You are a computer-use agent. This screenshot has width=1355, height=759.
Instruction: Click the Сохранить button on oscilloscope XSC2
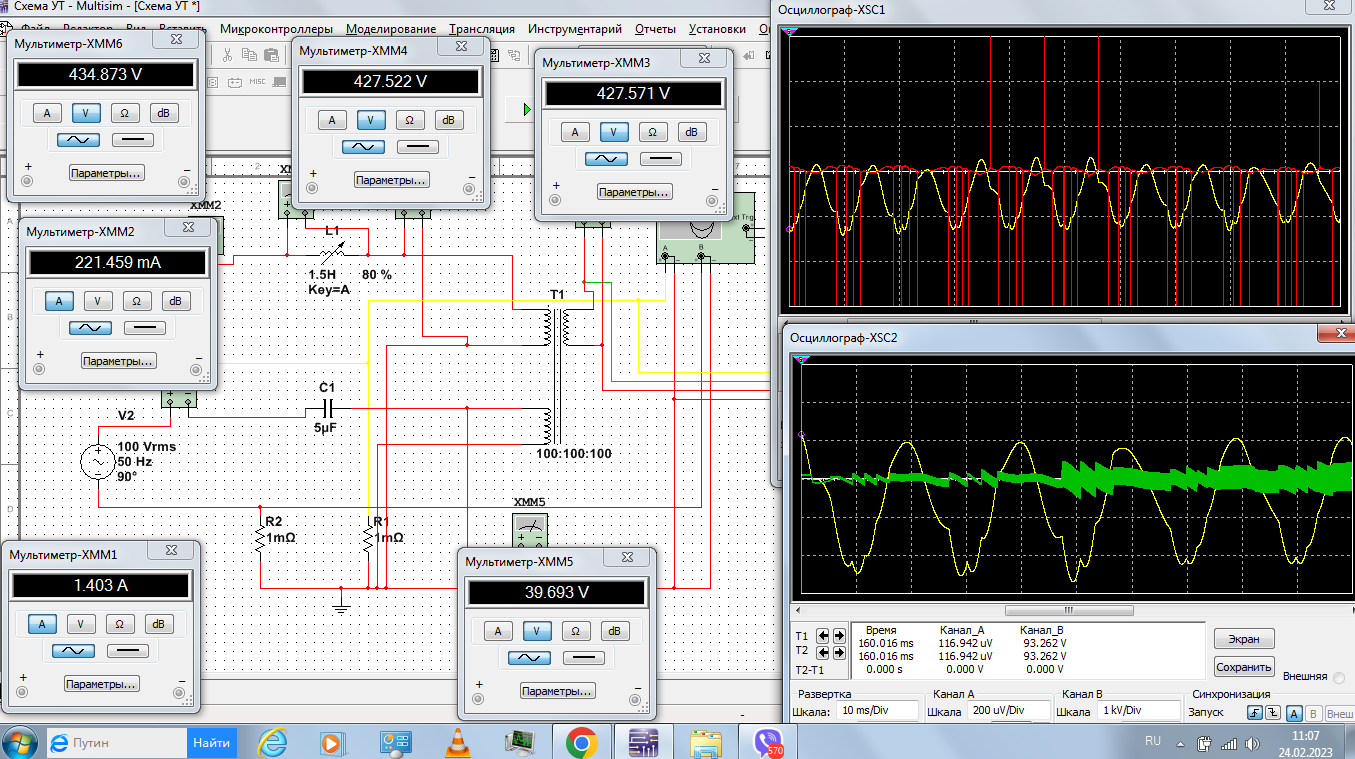[x=1244, y=667]
